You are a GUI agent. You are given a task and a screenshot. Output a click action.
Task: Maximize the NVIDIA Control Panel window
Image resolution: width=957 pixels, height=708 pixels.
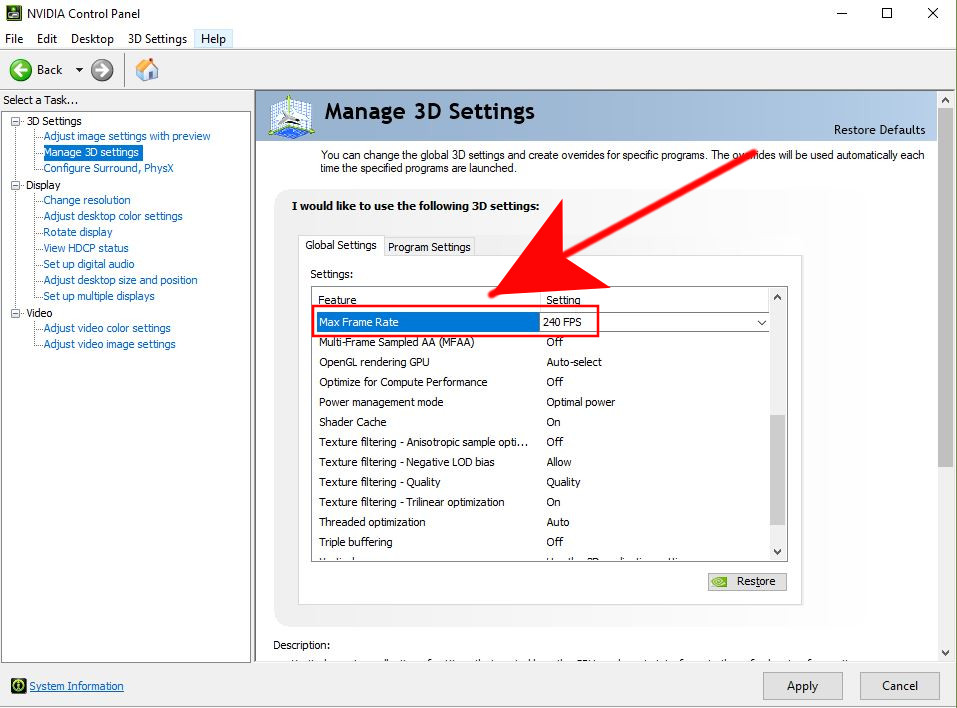click(x=887, y=13)
